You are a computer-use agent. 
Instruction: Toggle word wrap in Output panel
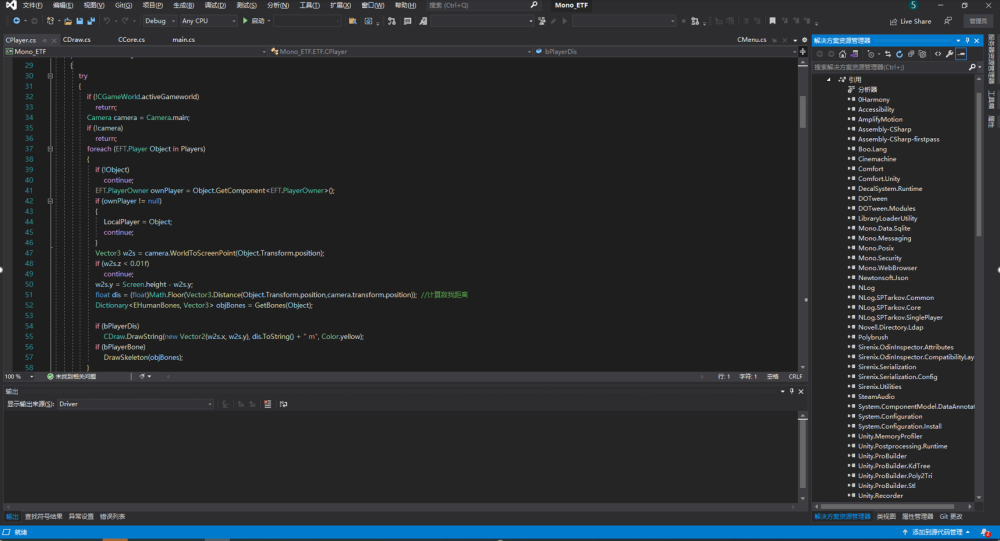[283, 404]
